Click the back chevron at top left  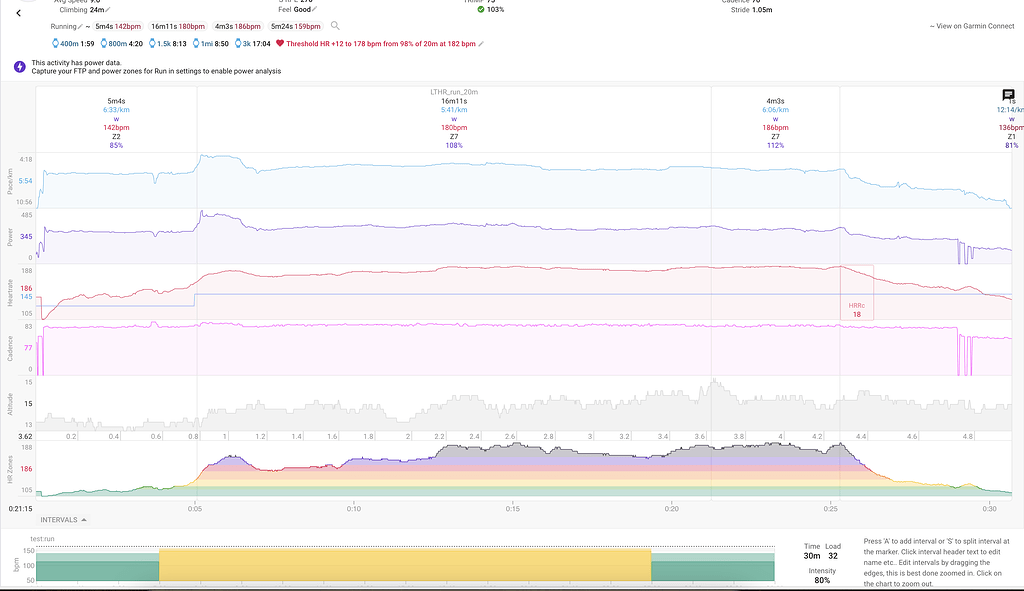pos(18,14)
